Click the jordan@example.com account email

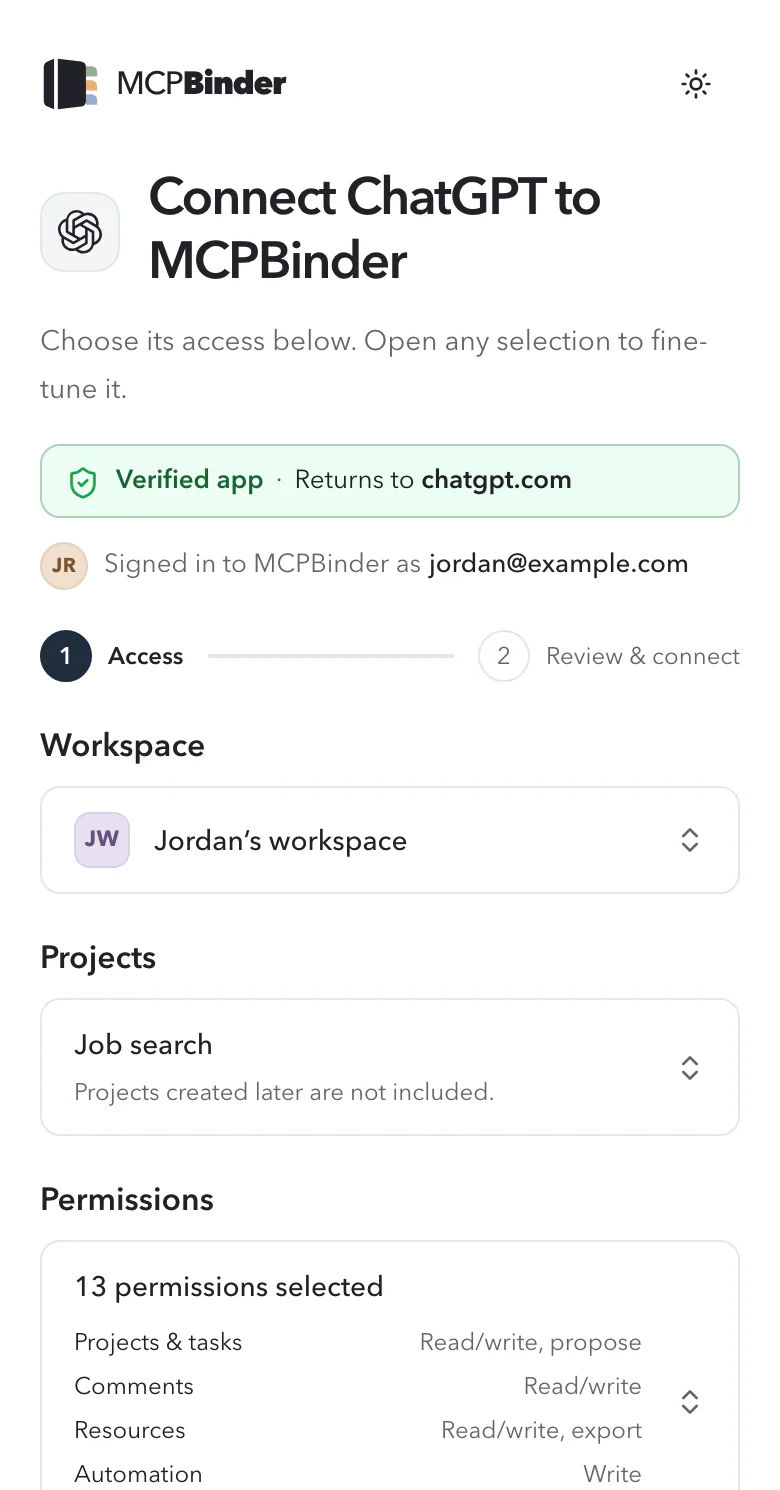point(558,564)
